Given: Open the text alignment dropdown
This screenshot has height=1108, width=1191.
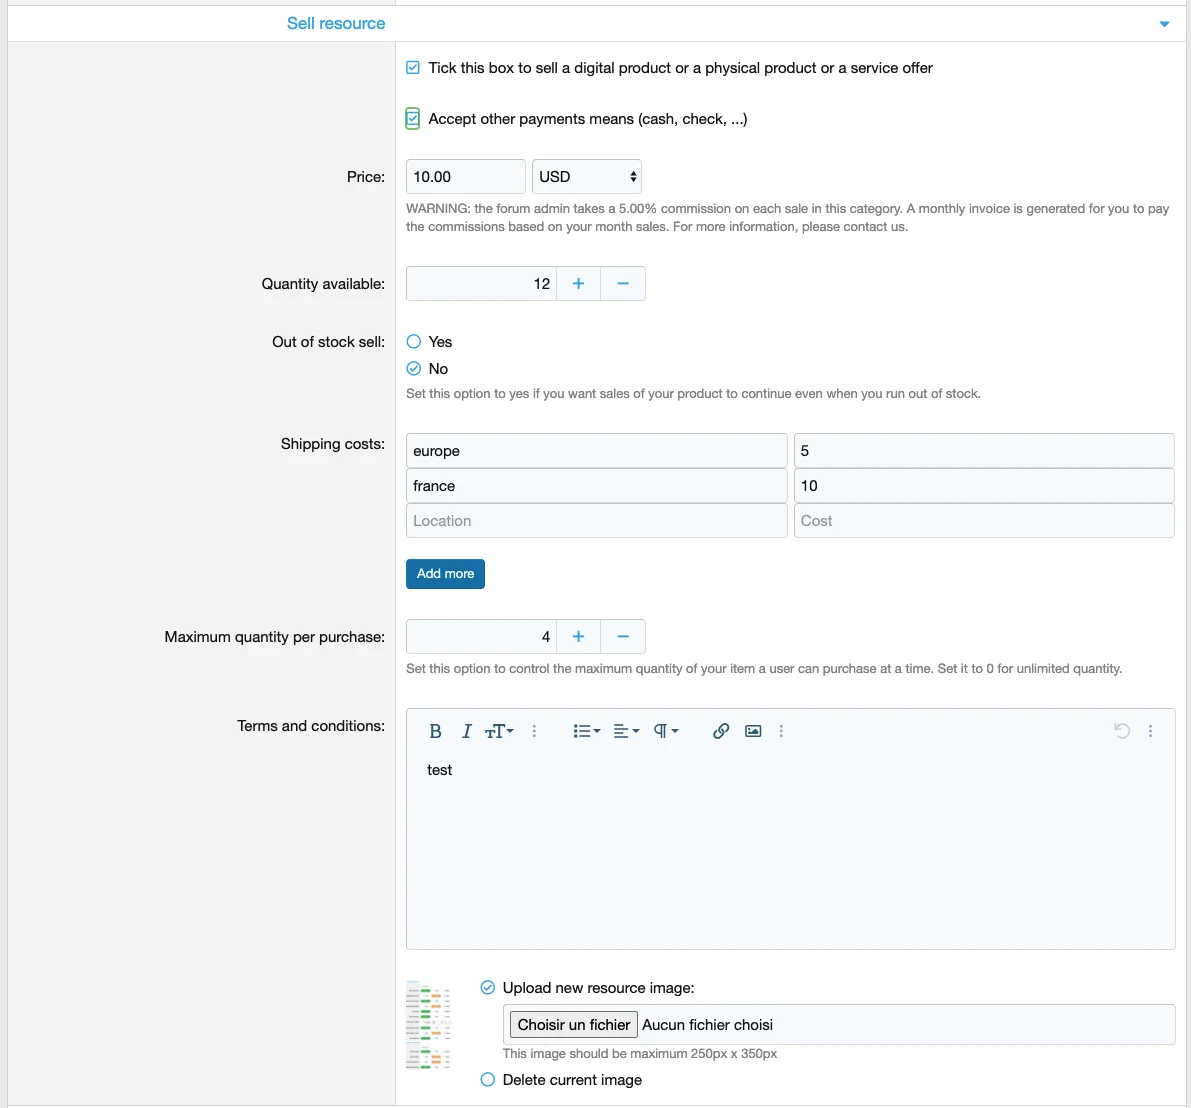Looking at the screenshot, I should click(626, 731).
